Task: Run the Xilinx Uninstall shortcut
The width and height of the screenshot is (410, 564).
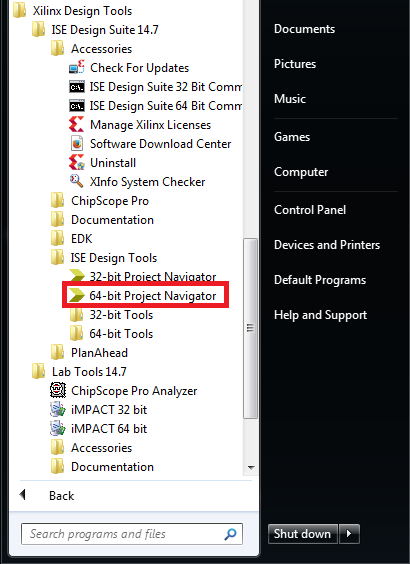Action: [102, 163]
